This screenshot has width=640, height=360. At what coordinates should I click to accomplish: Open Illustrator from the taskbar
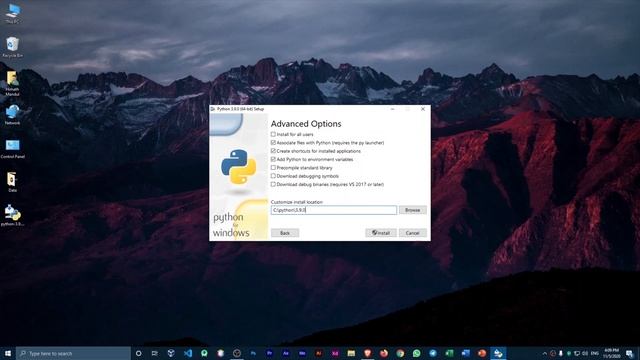(x=318, y=353)
